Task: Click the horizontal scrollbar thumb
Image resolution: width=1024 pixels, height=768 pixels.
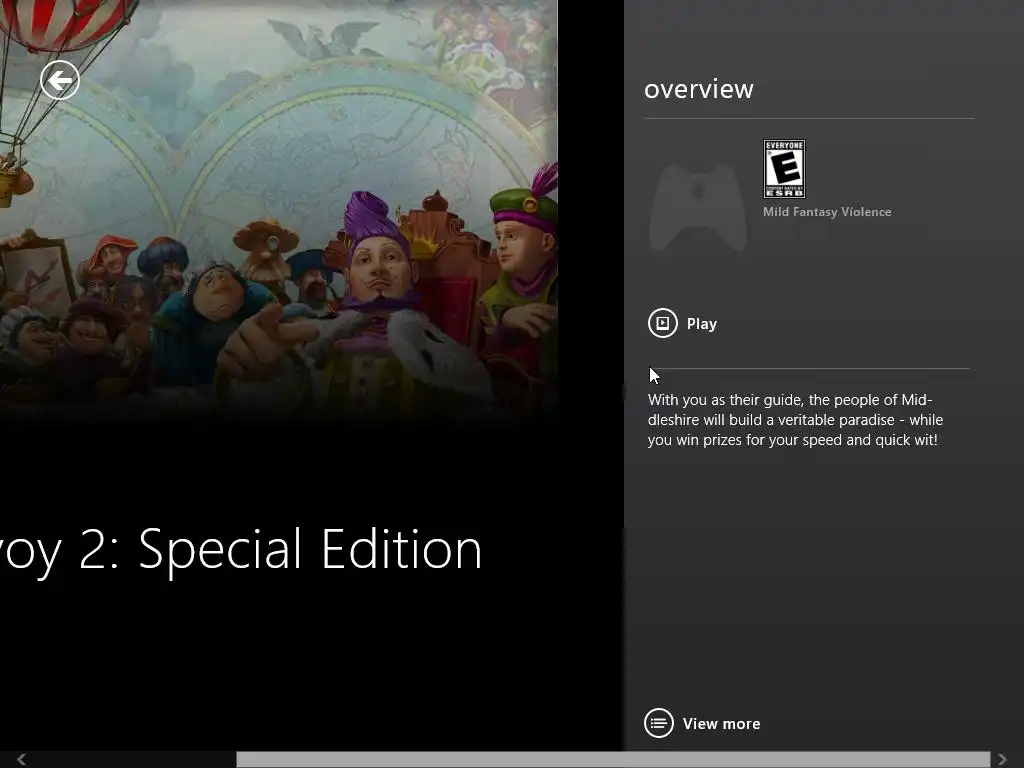Action: click(x=613, y=760)
